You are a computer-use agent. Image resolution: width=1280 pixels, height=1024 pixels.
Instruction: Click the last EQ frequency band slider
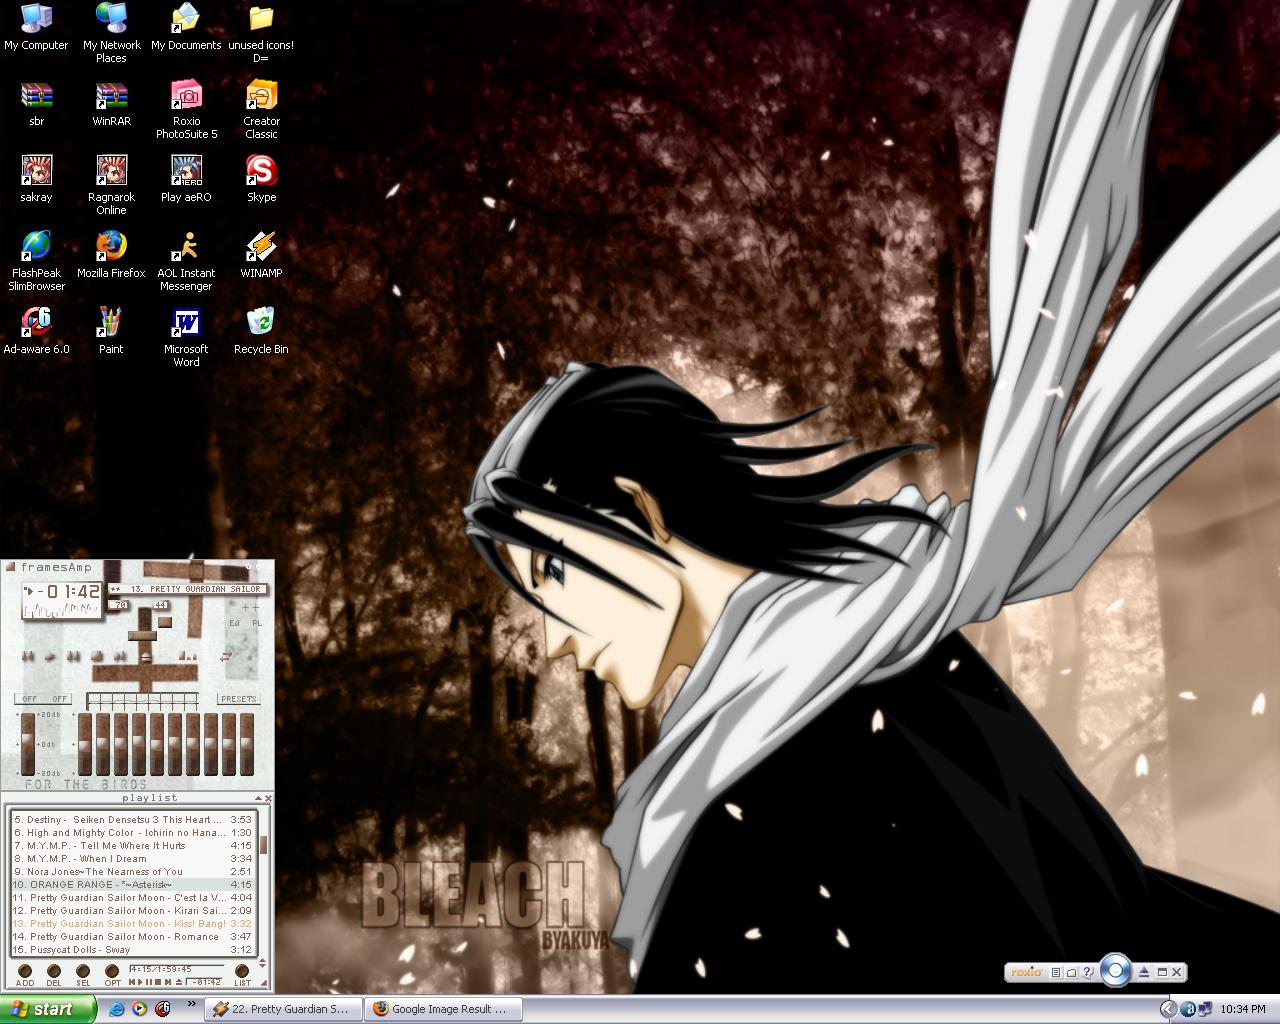[x=247, y=744]
